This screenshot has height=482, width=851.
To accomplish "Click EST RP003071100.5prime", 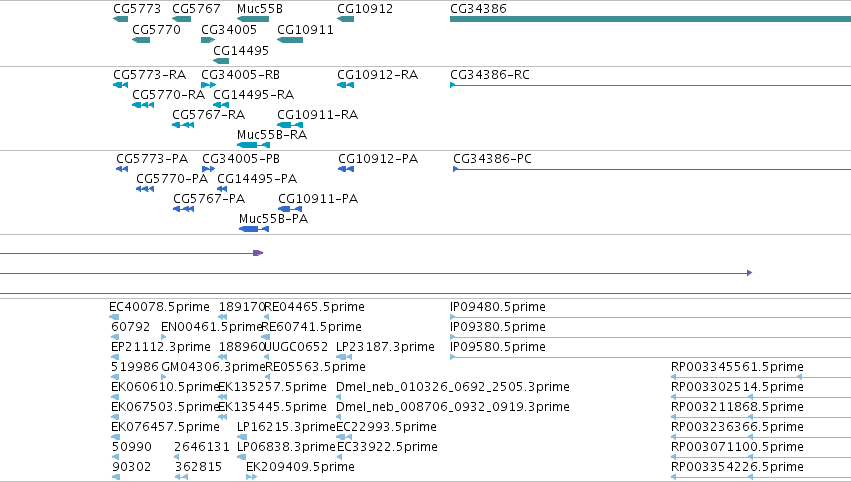I will [737, 447].
